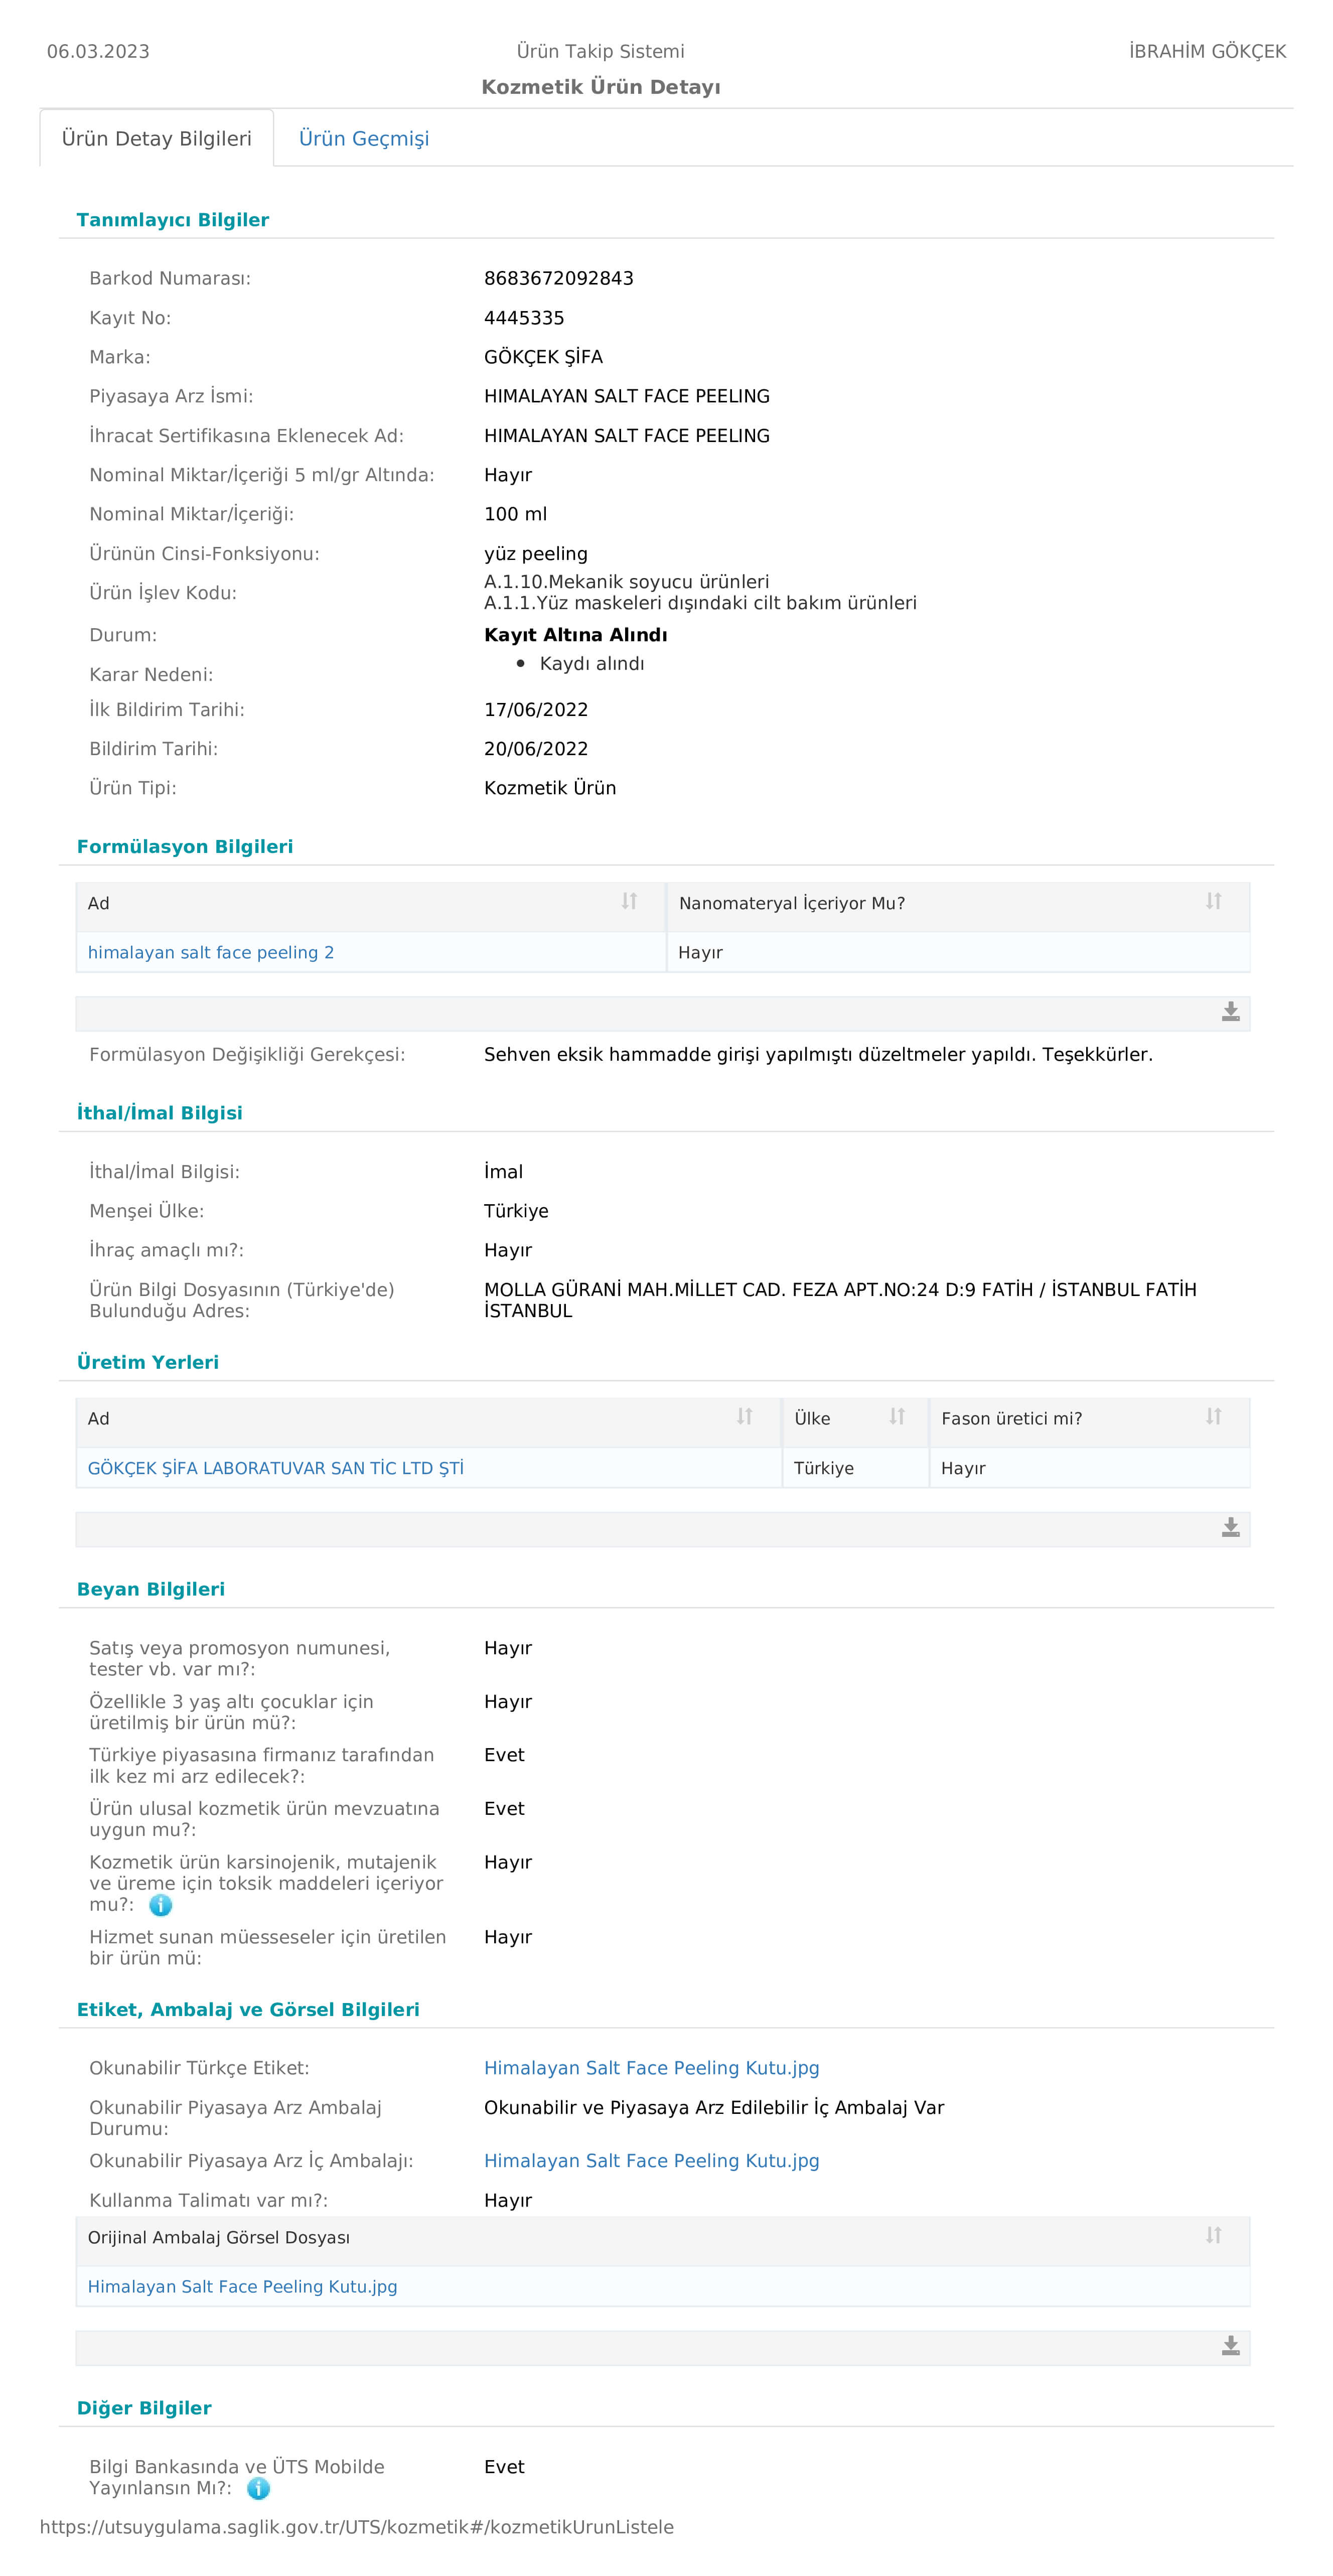Sort production sites by Ülke column
The width and height of the screenshot is (1333, 2576).
897,1417
